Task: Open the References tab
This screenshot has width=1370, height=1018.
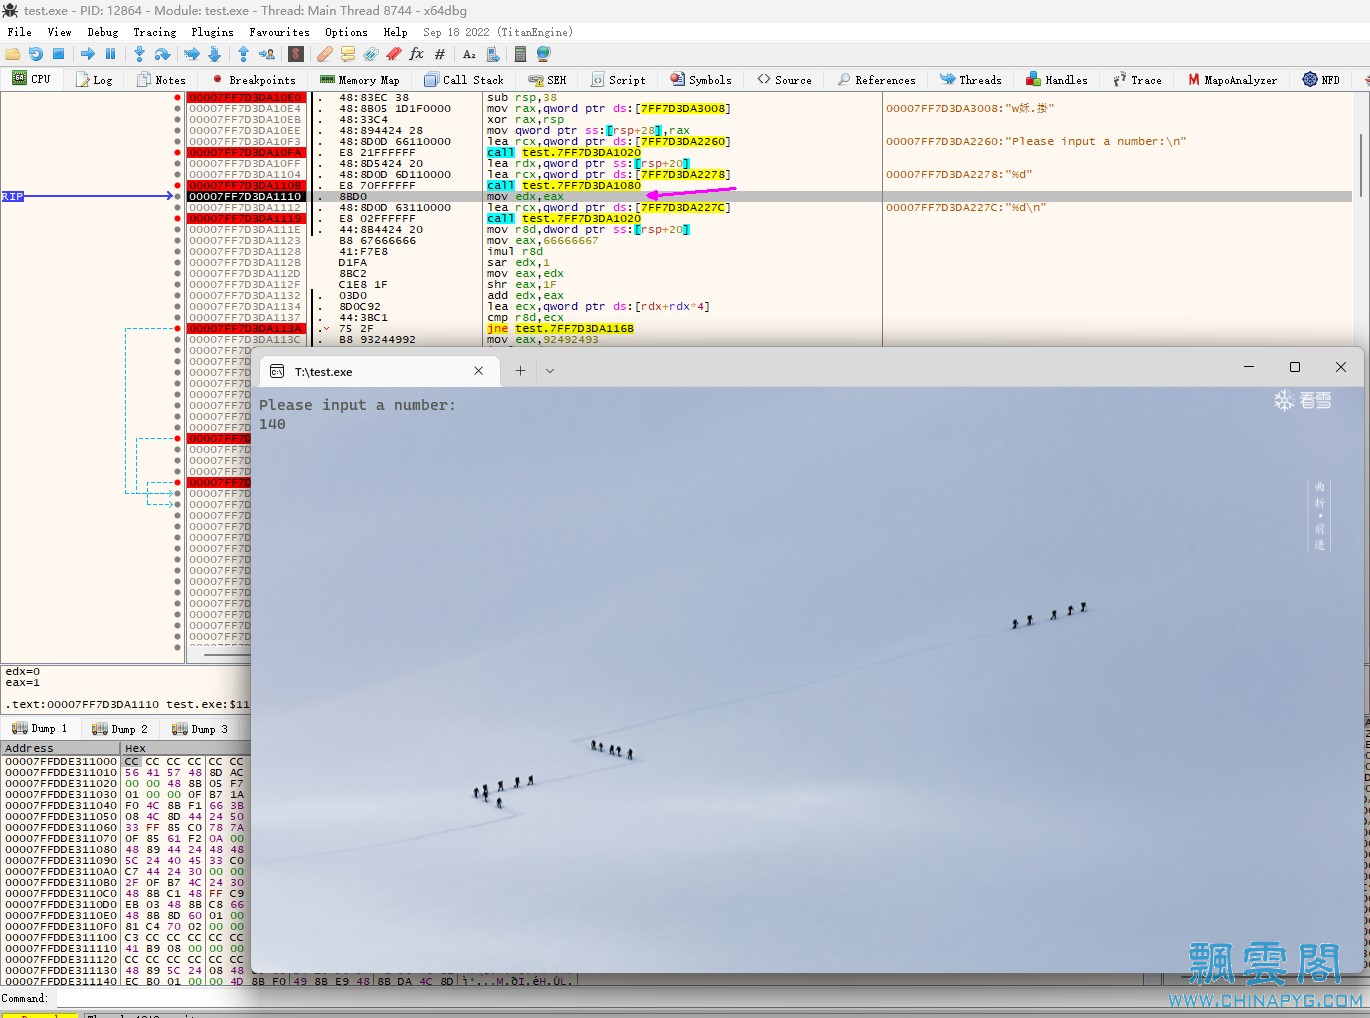Action: pyautogui.click(x=877, y=80)
